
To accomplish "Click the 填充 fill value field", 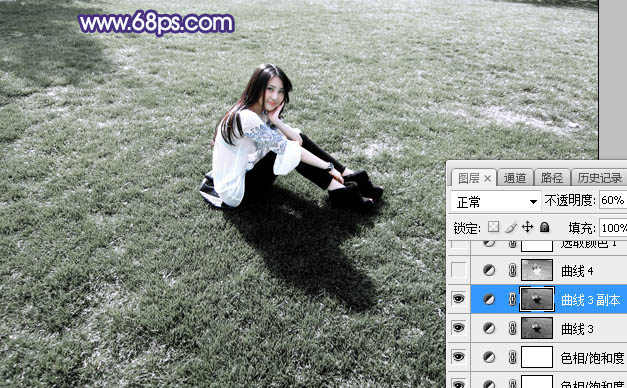I will [x=613, y=228].
